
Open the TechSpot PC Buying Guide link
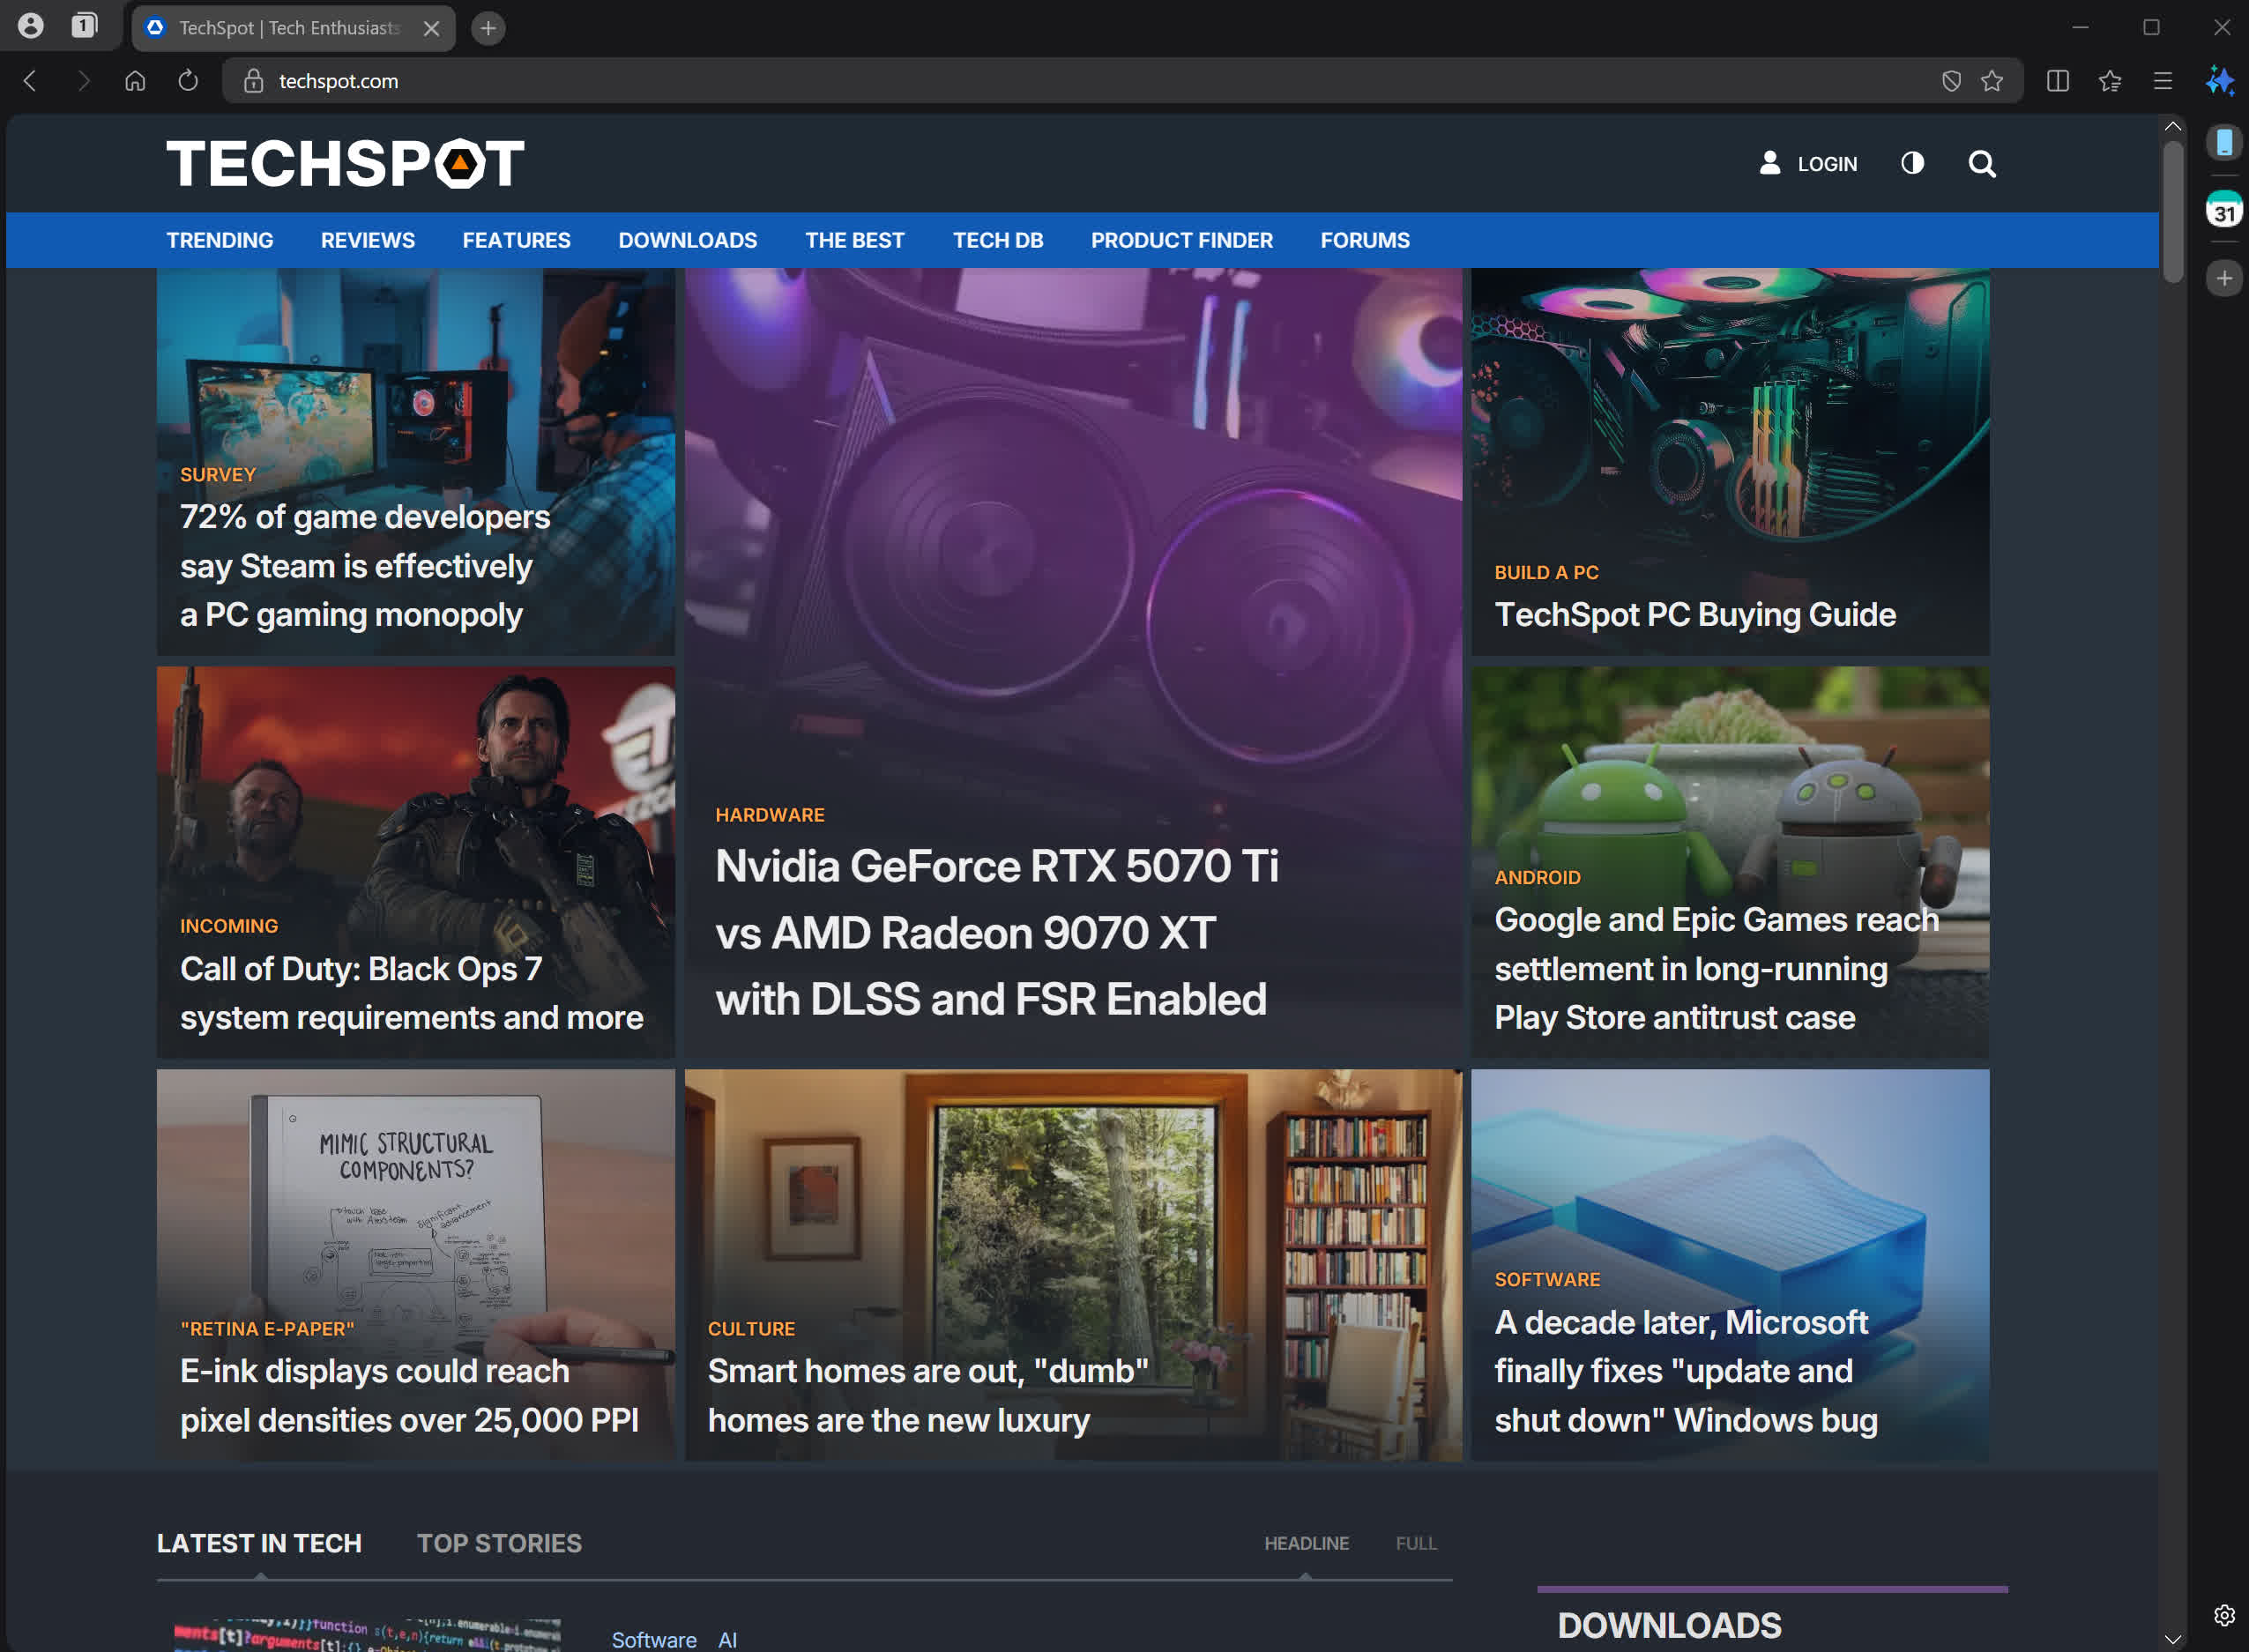coord(1694,614)
